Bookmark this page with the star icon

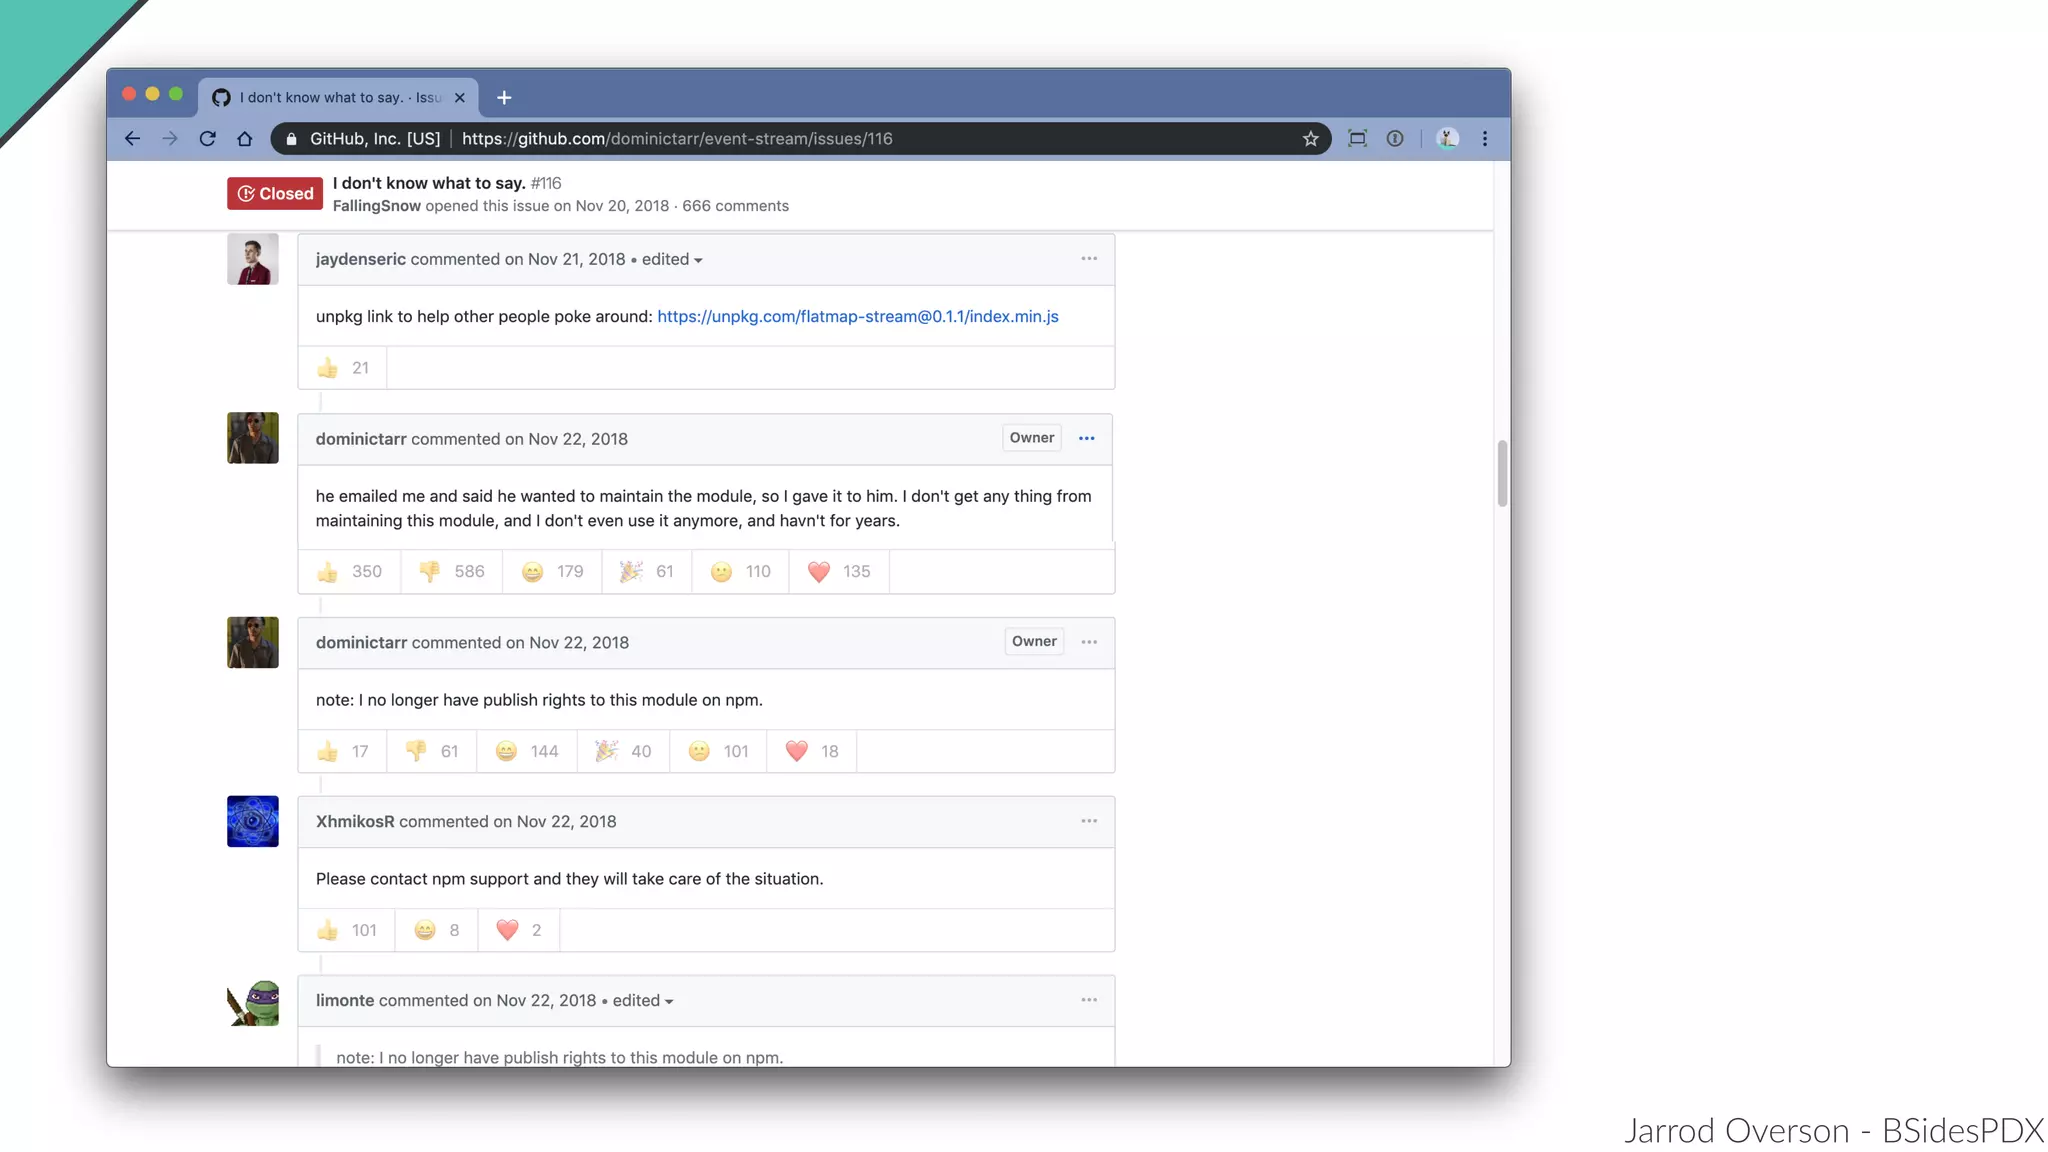click(x=1310, y=139)
